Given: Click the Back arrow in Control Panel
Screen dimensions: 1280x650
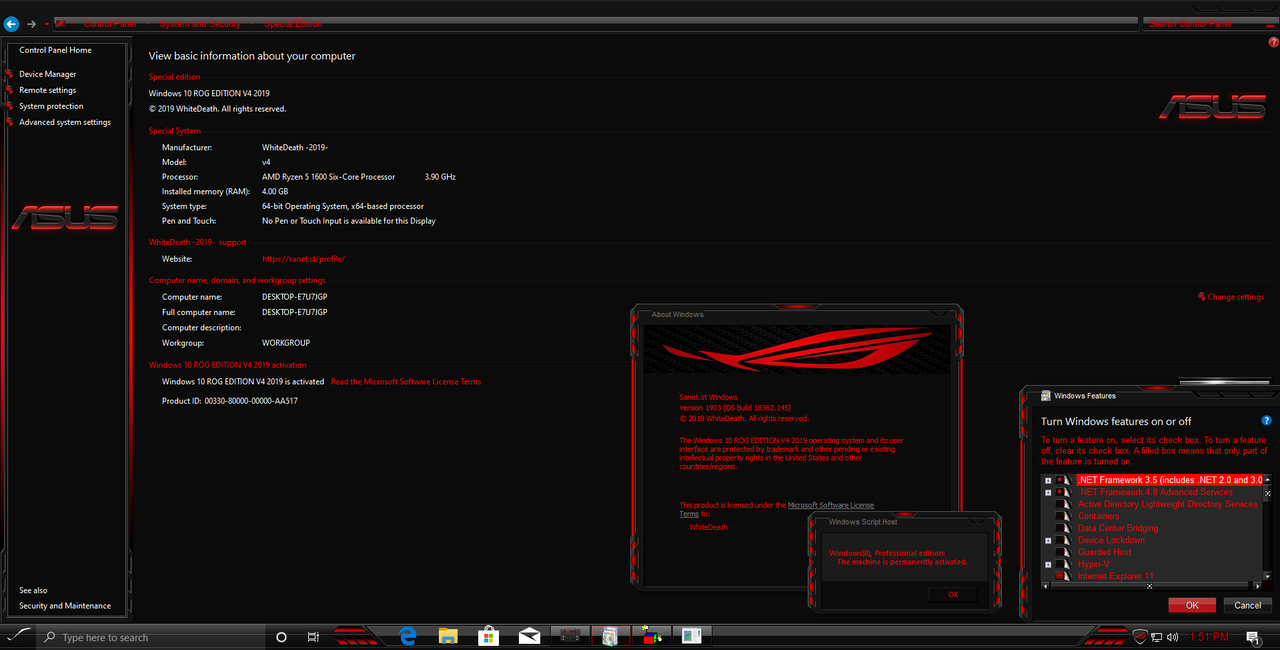Looking at the screenshot, I should tap(11, 24).
